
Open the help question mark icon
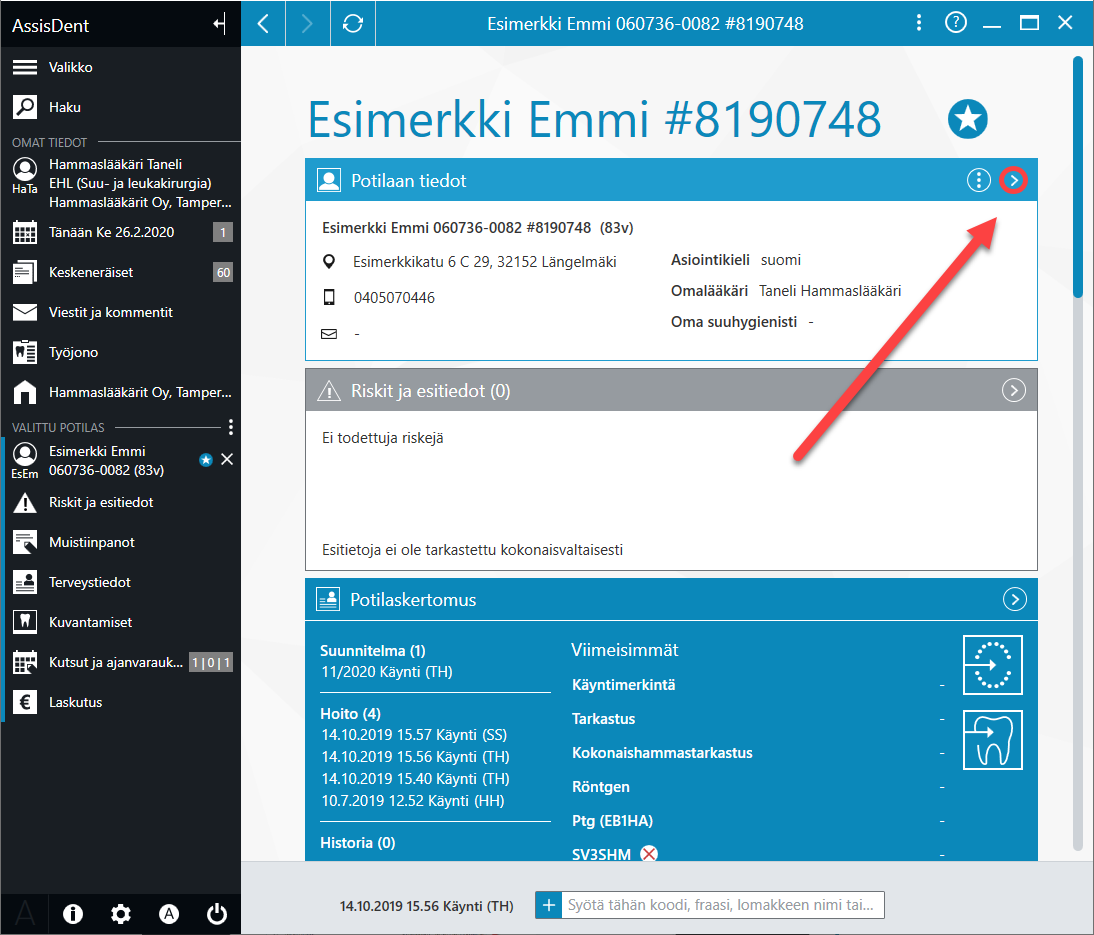956,23
